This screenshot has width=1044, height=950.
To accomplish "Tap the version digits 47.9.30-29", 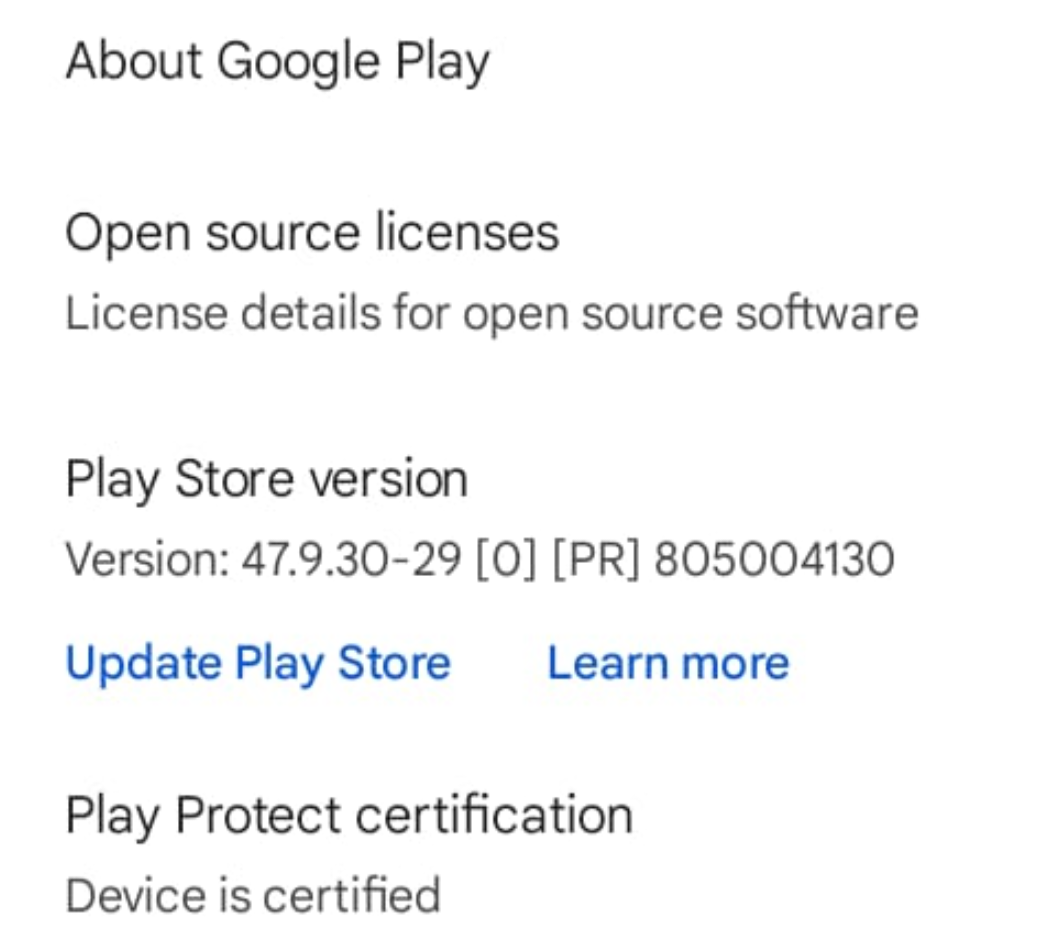I will [x=351, y=560].
